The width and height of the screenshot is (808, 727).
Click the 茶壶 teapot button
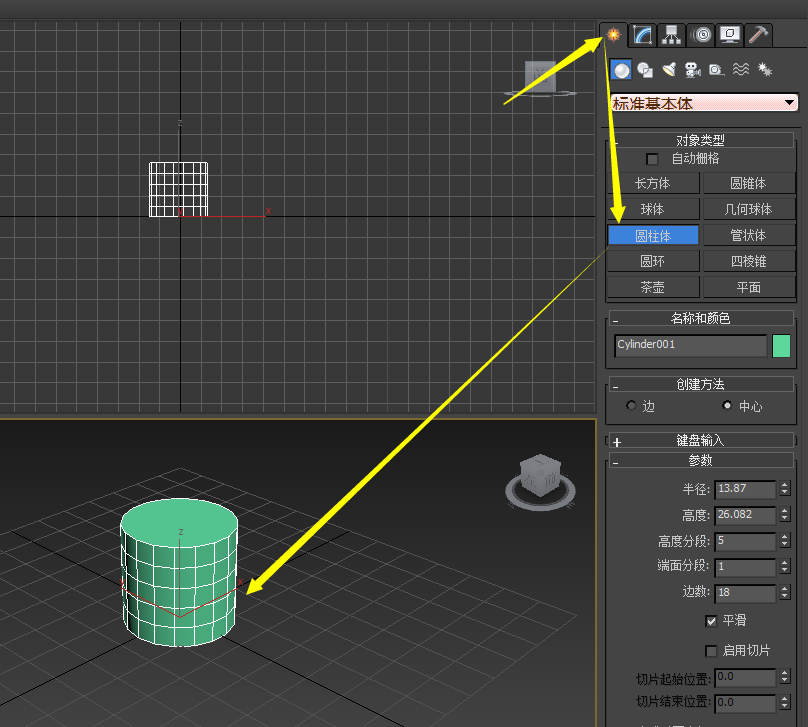point(652,287)
